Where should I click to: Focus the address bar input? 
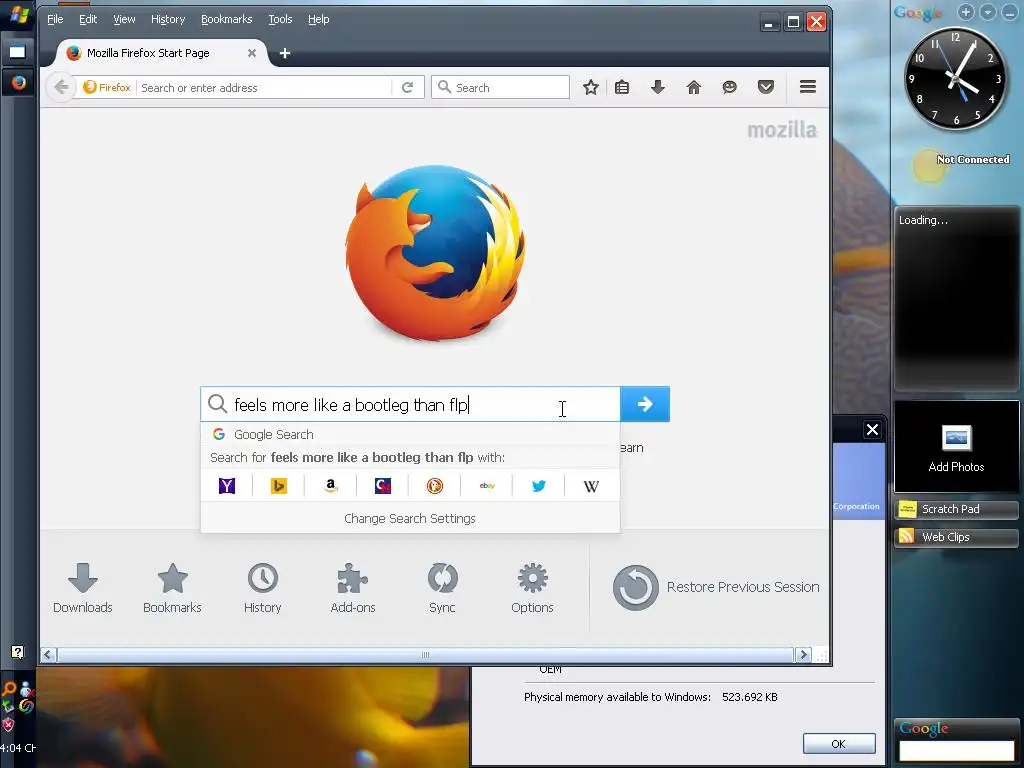[264, 88]
